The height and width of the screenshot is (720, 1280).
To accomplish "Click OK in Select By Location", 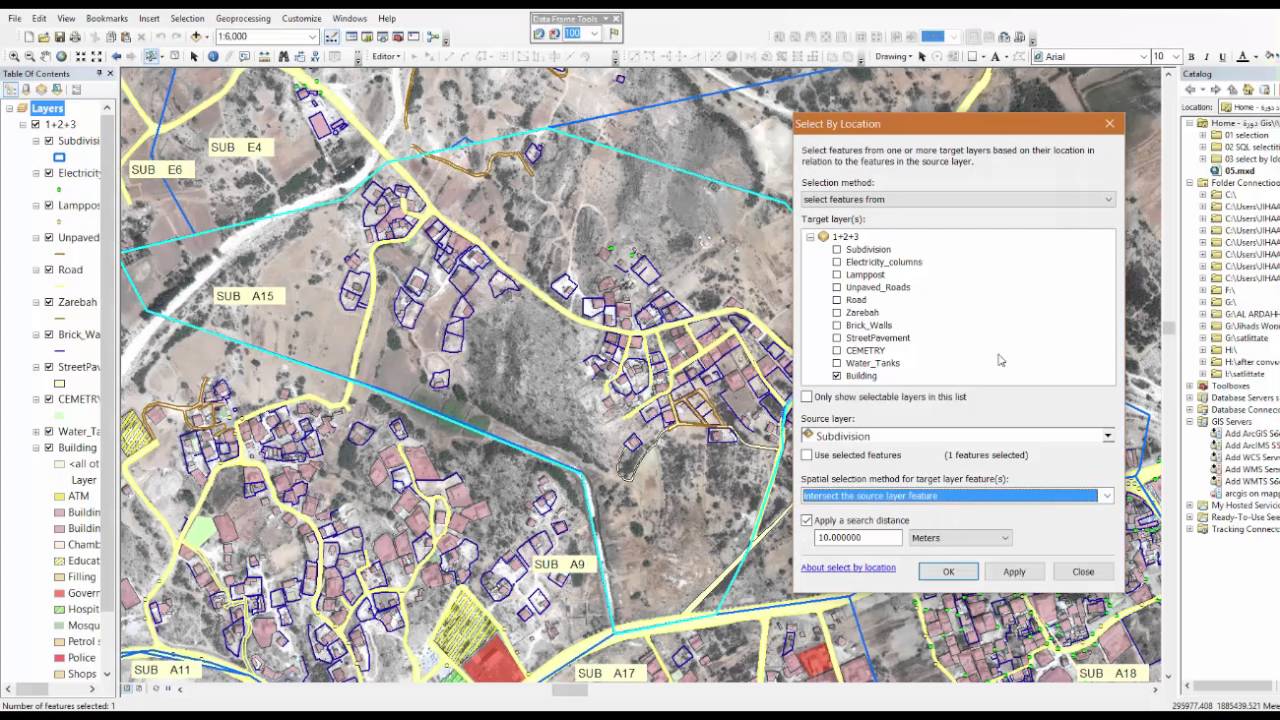I will tap(949, 572).
